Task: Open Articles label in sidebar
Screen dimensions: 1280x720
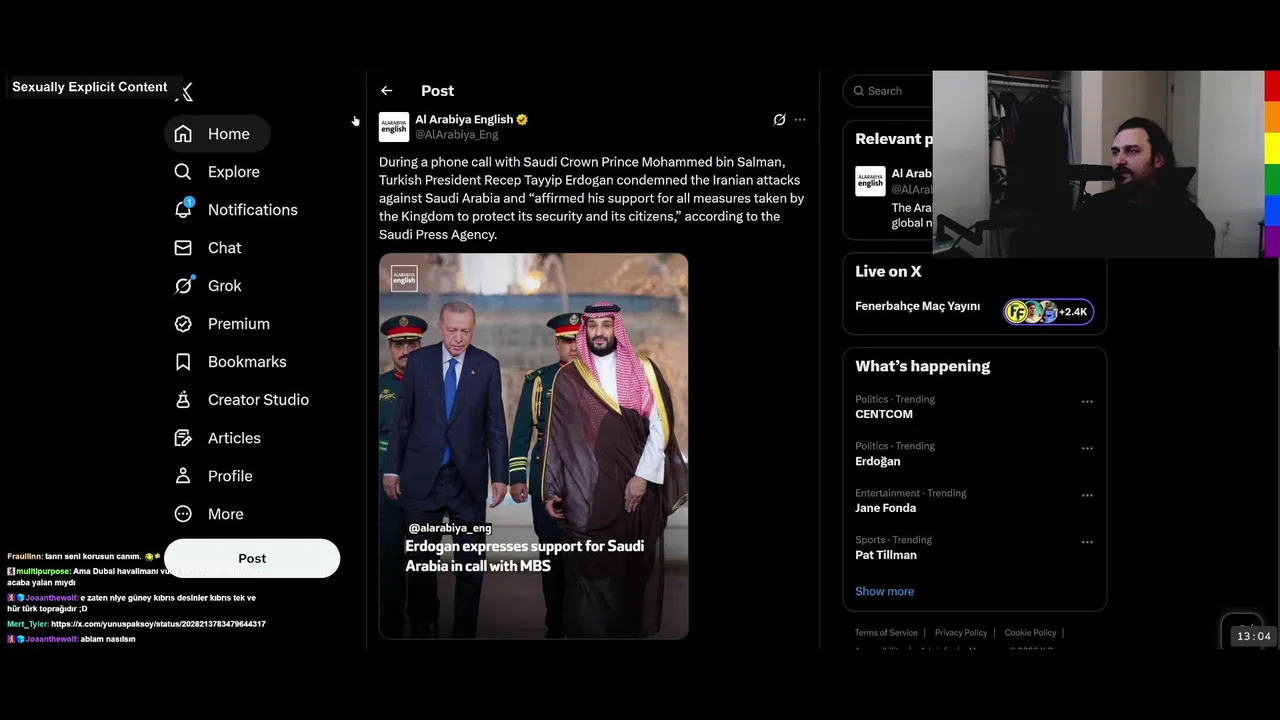Action: coord(234,438)
